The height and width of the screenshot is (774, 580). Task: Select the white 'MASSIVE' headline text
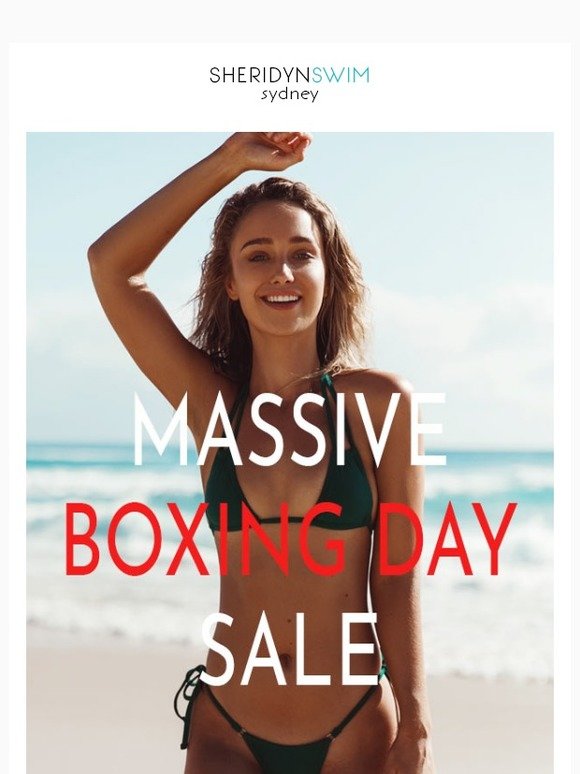tap(290, 430)
